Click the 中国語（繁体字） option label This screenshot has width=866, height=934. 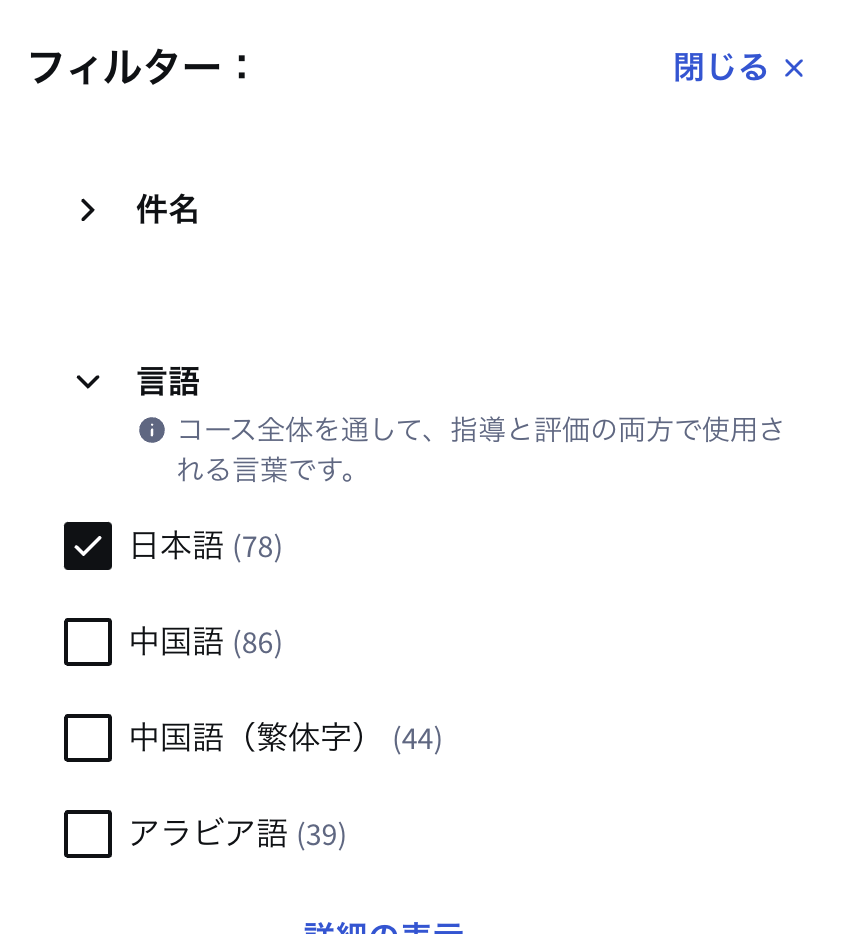(250, 737)
